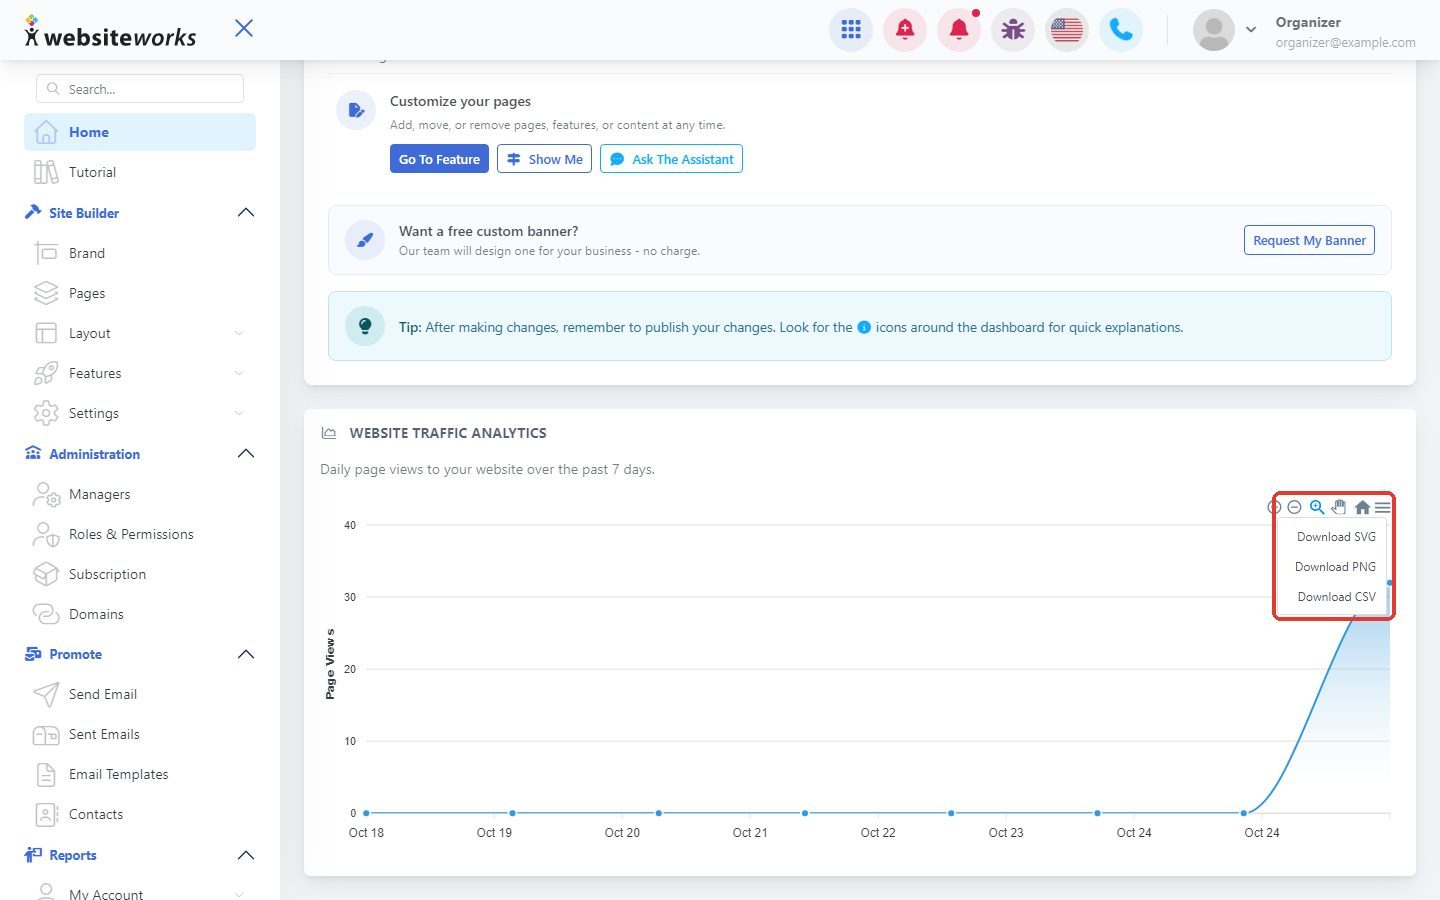Click Ask The Assistant button

[x=671, y=159]
